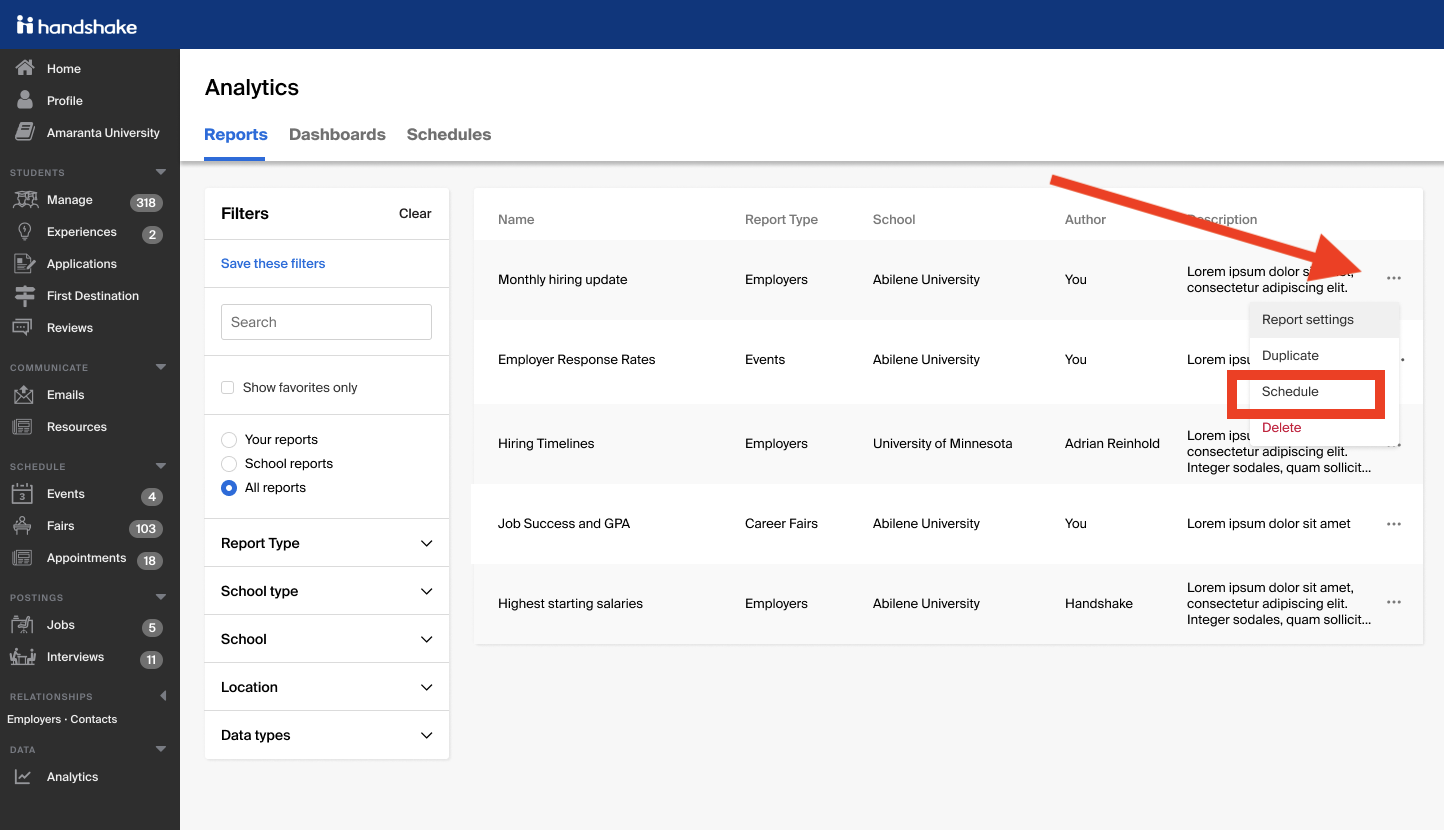The width and height of the screenshot is (1444, 830).
Task: Sort by the Report Type column header
Action: [781, 219]
